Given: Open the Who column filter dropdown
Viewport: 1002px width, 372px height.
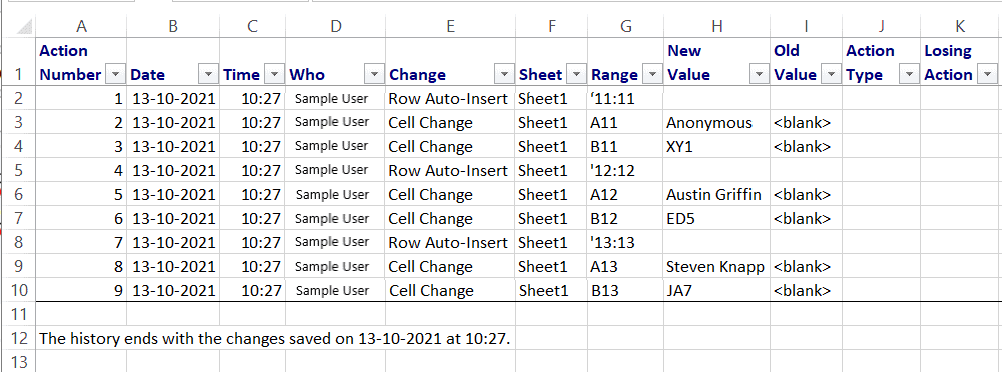Looking at the screenshot, I should 374,75.
